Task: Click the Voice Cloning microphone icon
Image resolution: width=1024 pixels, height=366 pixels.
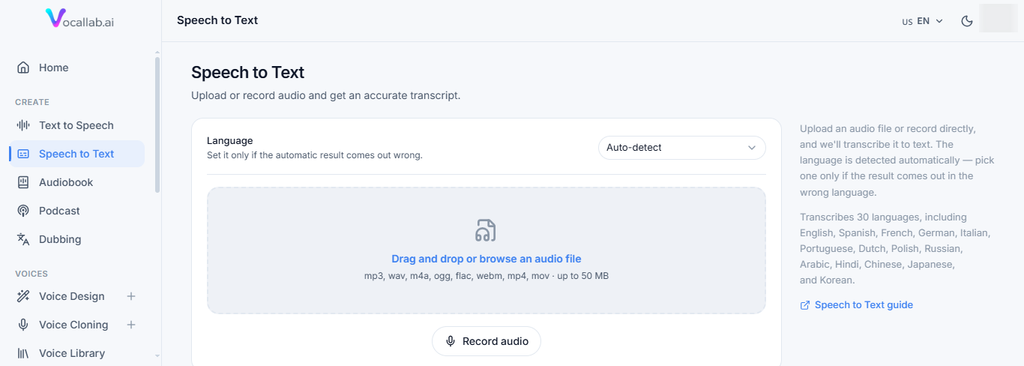Action: pos(24,325)
